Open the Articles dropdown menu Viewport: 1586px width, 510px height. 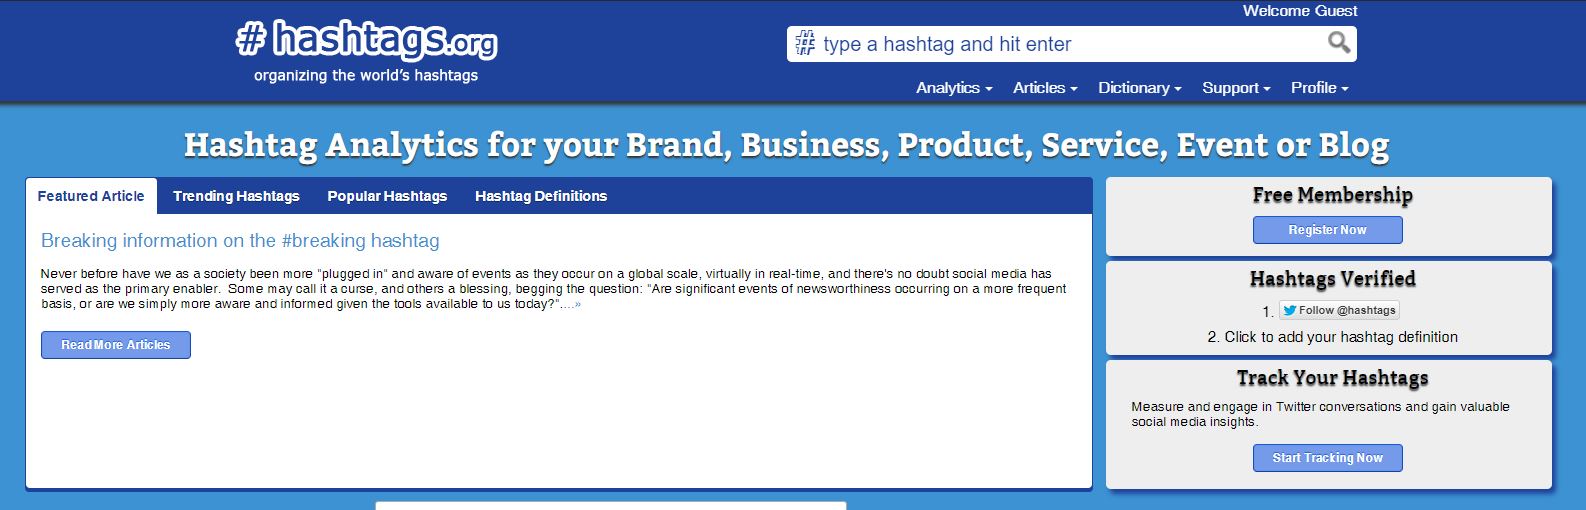1044,88
